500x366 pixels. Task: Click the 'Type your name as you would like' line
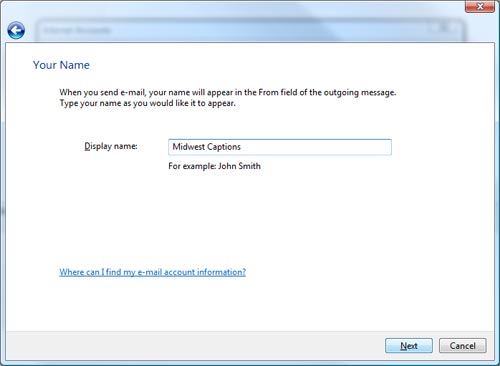coord(147,103)
